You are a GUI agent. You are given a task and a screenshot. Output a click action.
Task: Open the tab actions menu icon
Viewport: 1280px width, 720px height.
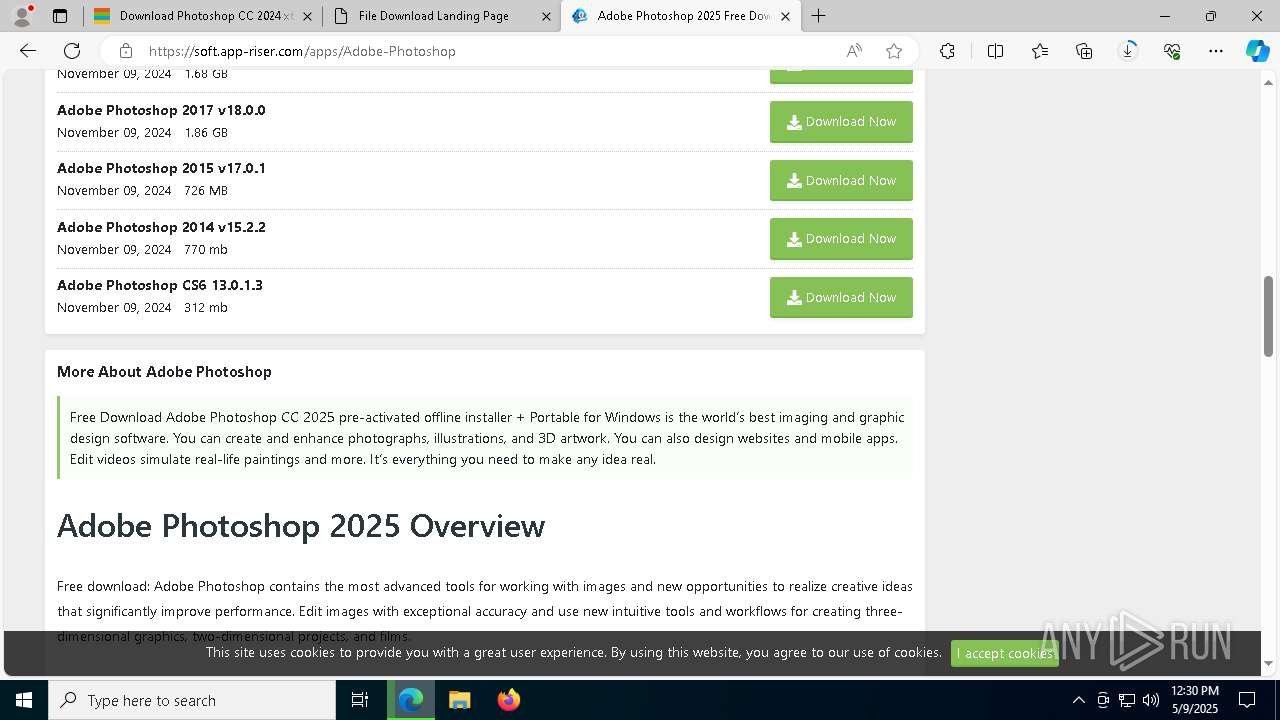(x=60, y=16)
